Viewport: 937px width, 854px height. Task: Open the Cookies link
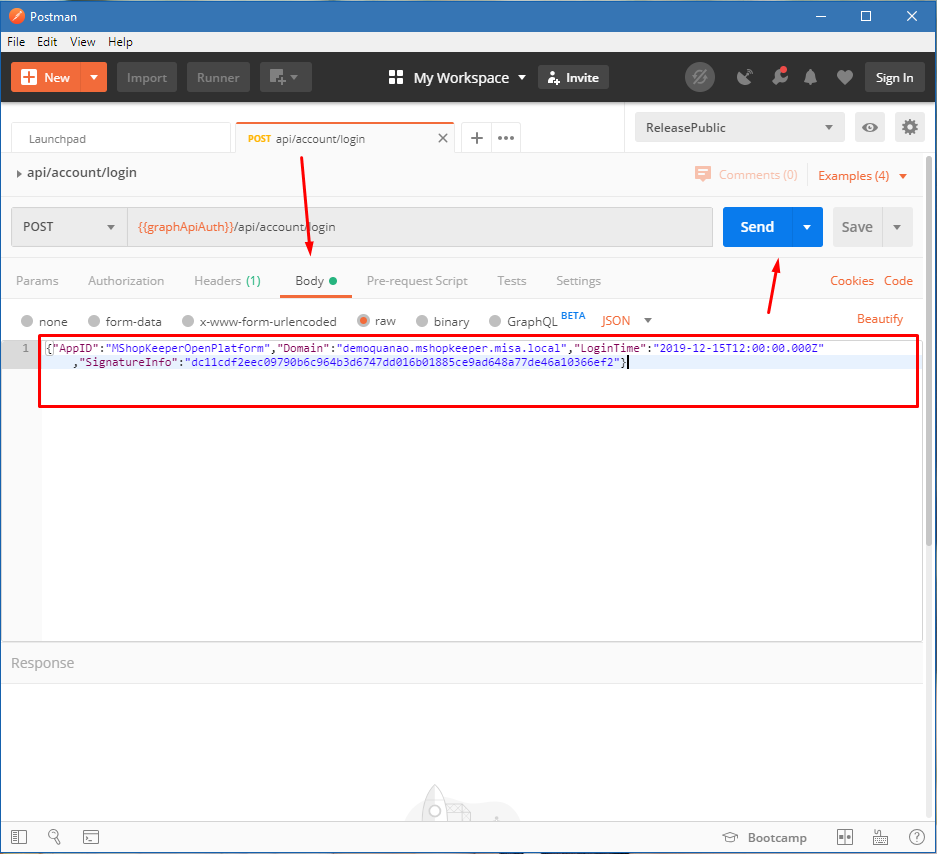coord(852,281)
